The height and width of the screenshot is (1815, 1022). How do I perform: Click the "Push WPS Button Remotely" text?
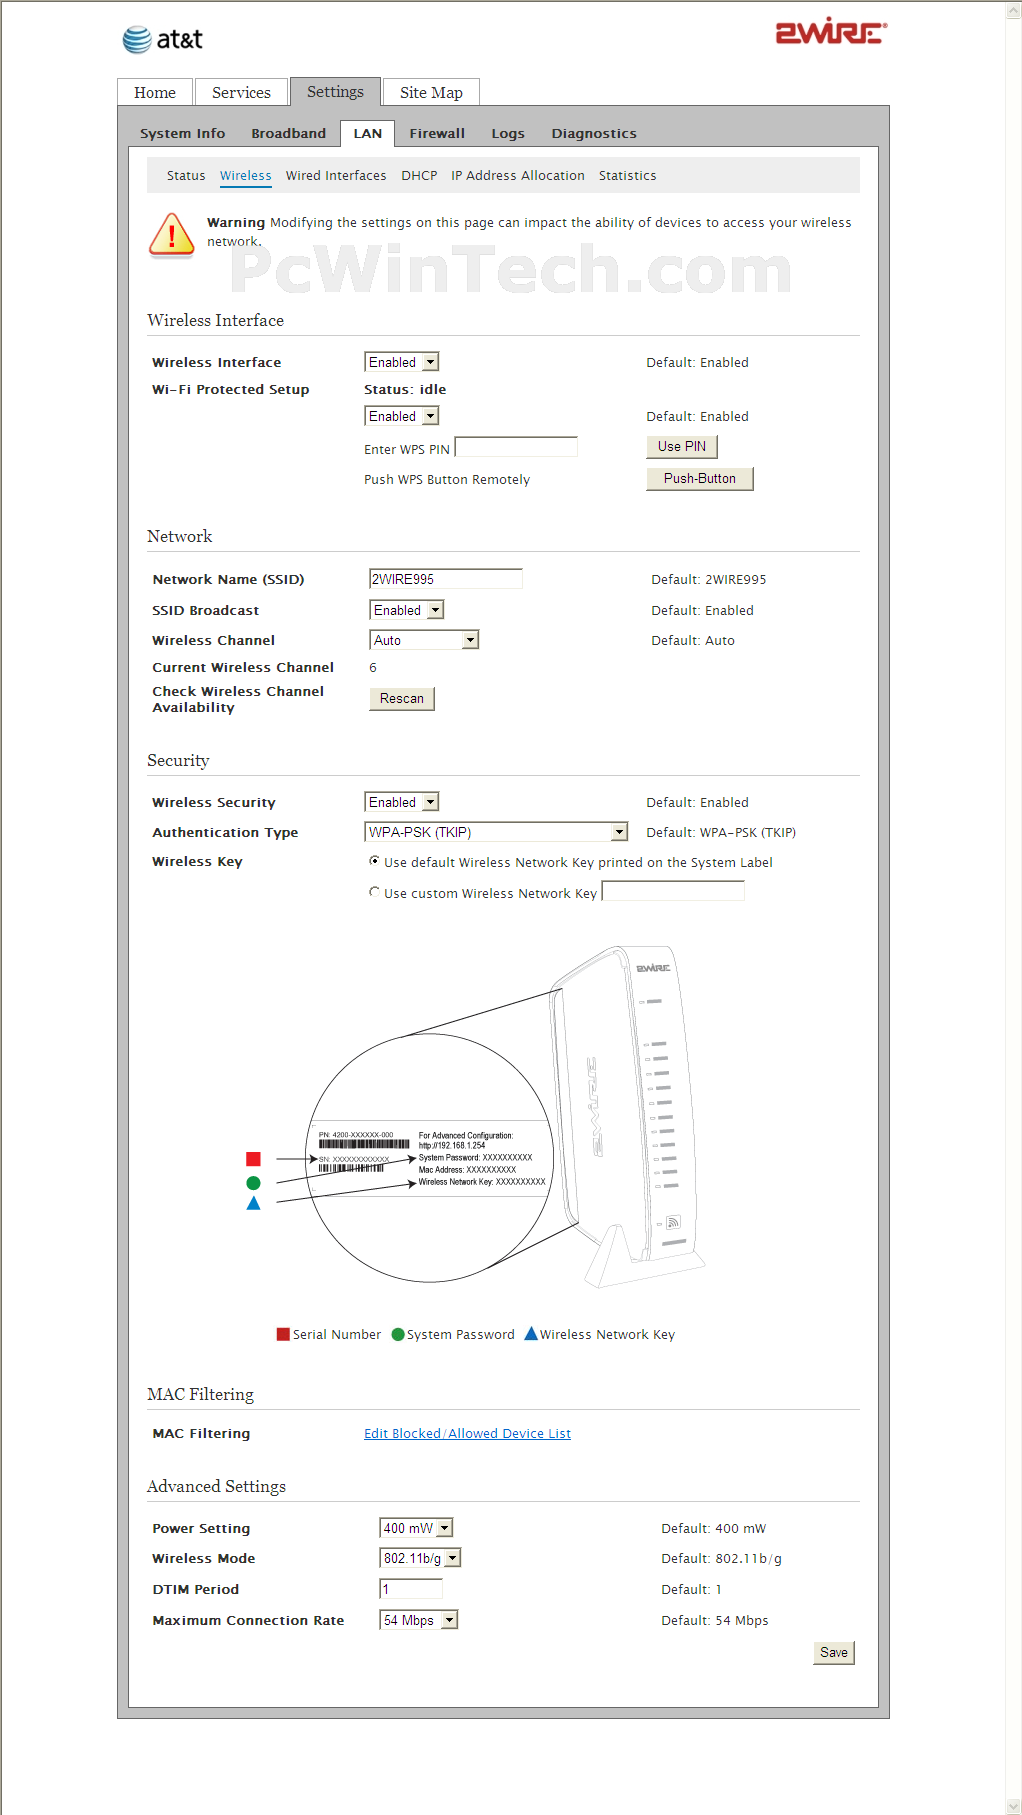pyautogui.click(x=447, y=479)
